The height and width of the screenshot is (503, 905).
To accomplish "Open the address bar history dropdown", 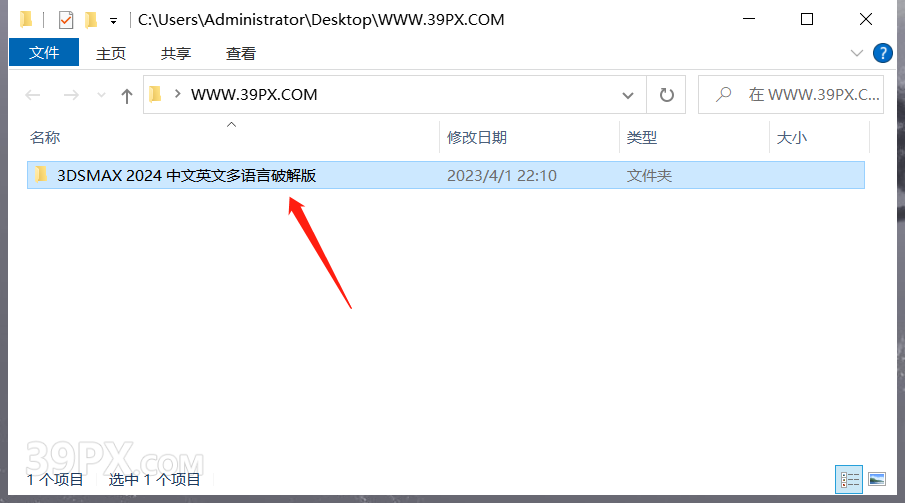I will (628, 95).
